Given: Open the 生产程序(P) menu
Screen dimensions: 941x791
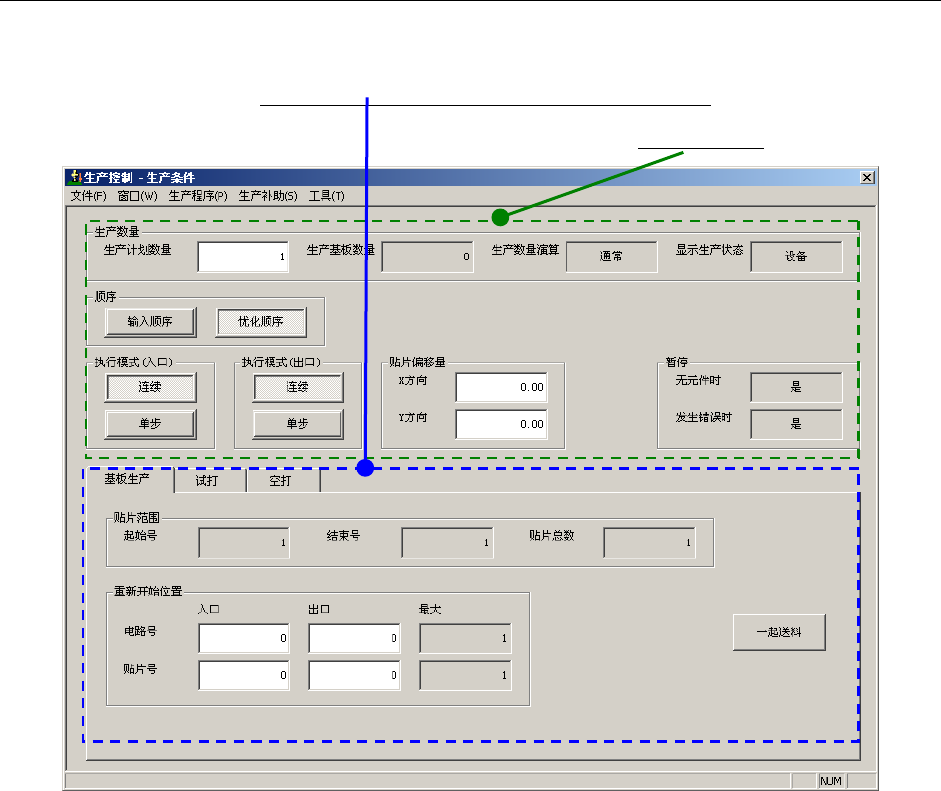Looking at the screenshot, I should pyautogui.click(x=198, y=196).
